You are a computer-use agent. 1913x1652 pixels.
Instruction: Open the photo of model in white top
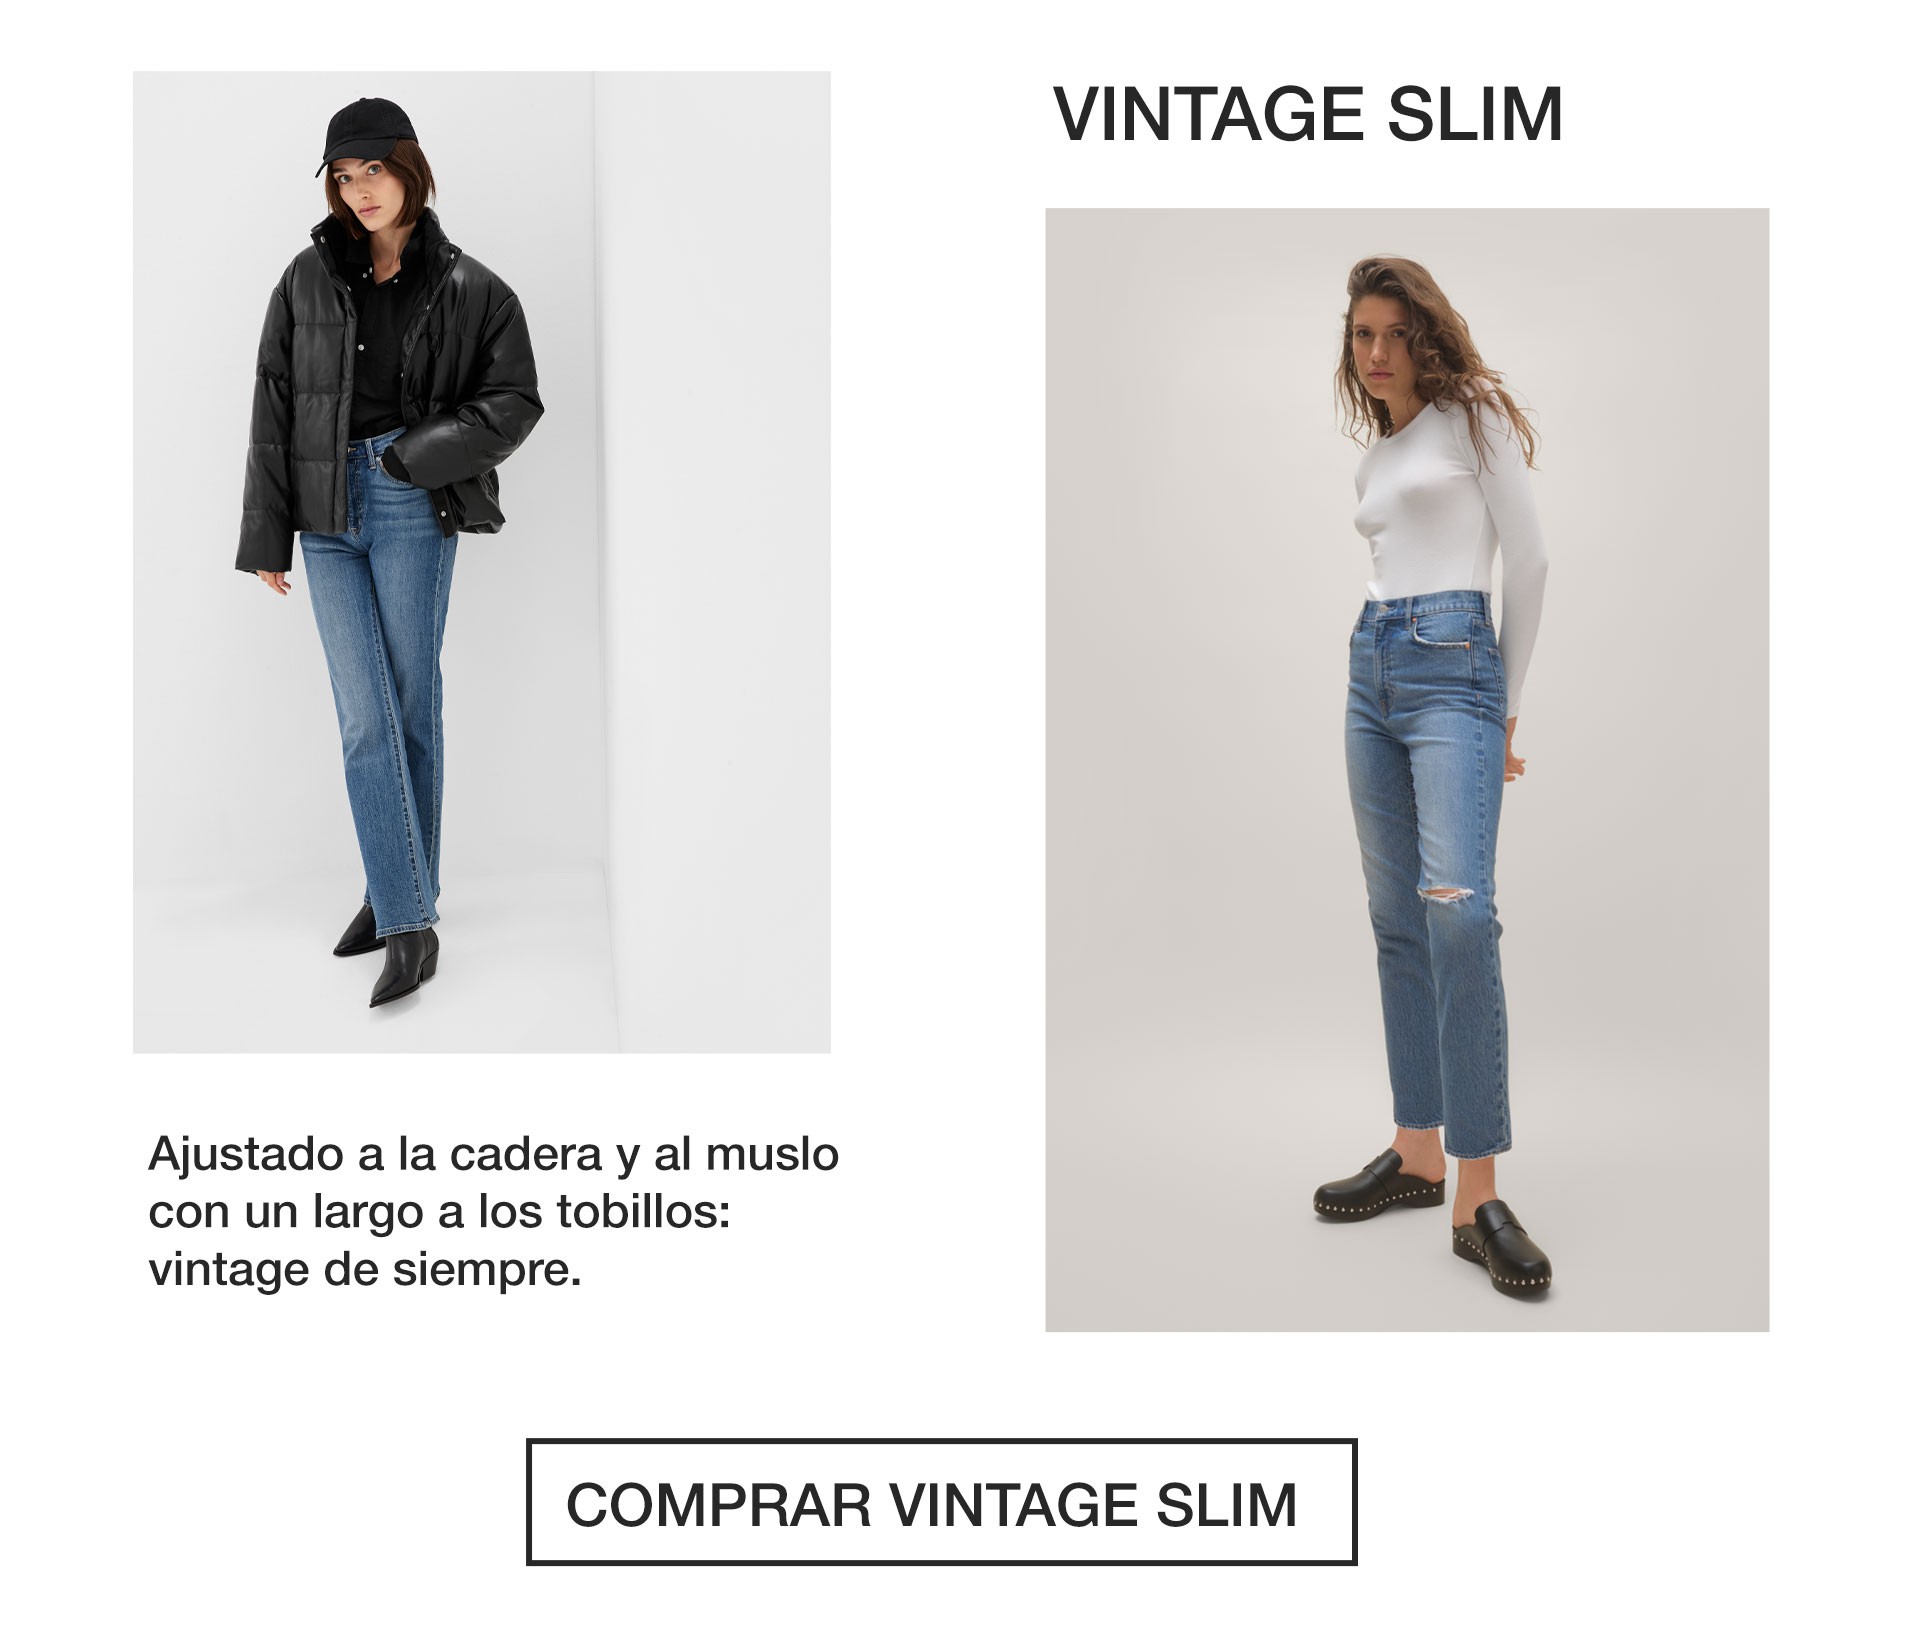click(x=1406, y=769)
